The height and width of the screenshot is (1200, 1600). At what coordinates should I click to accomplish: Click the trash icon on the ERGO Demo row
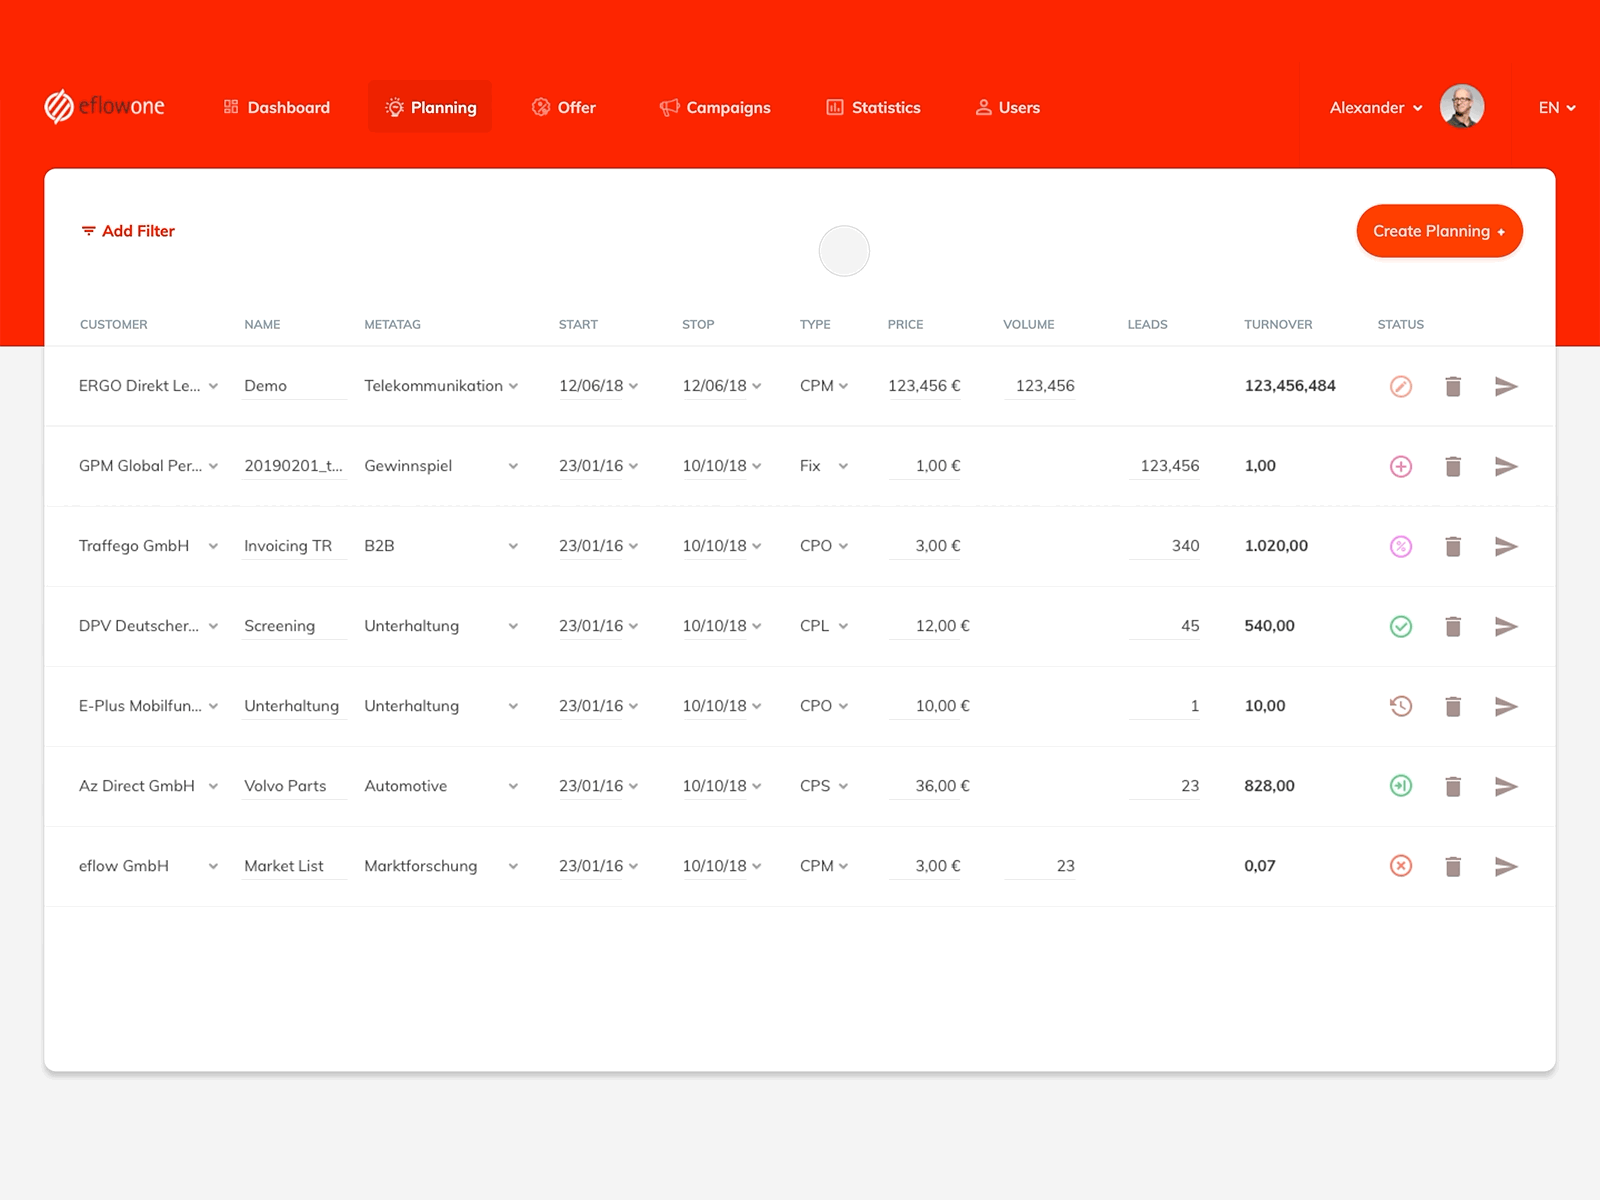[1453, 386]
